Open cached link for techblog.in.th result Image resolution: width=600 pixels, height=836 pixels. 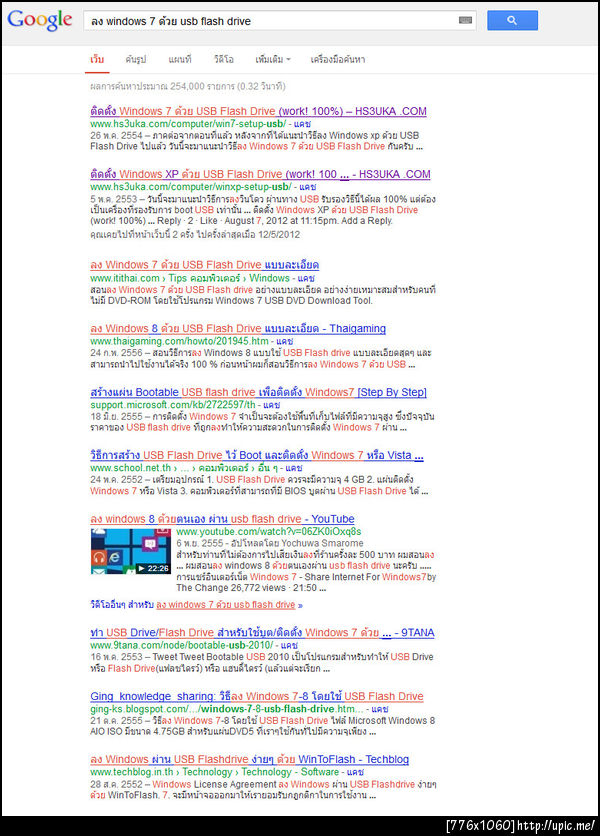(x=355, y=771)
